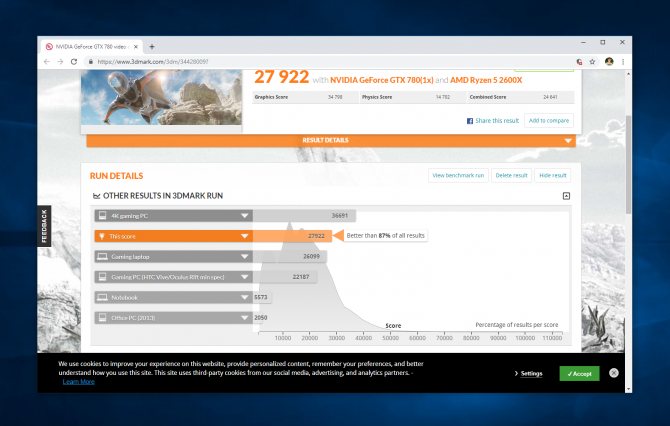
Task: Click the Facebook icon by Share this result
Action: 470,121
